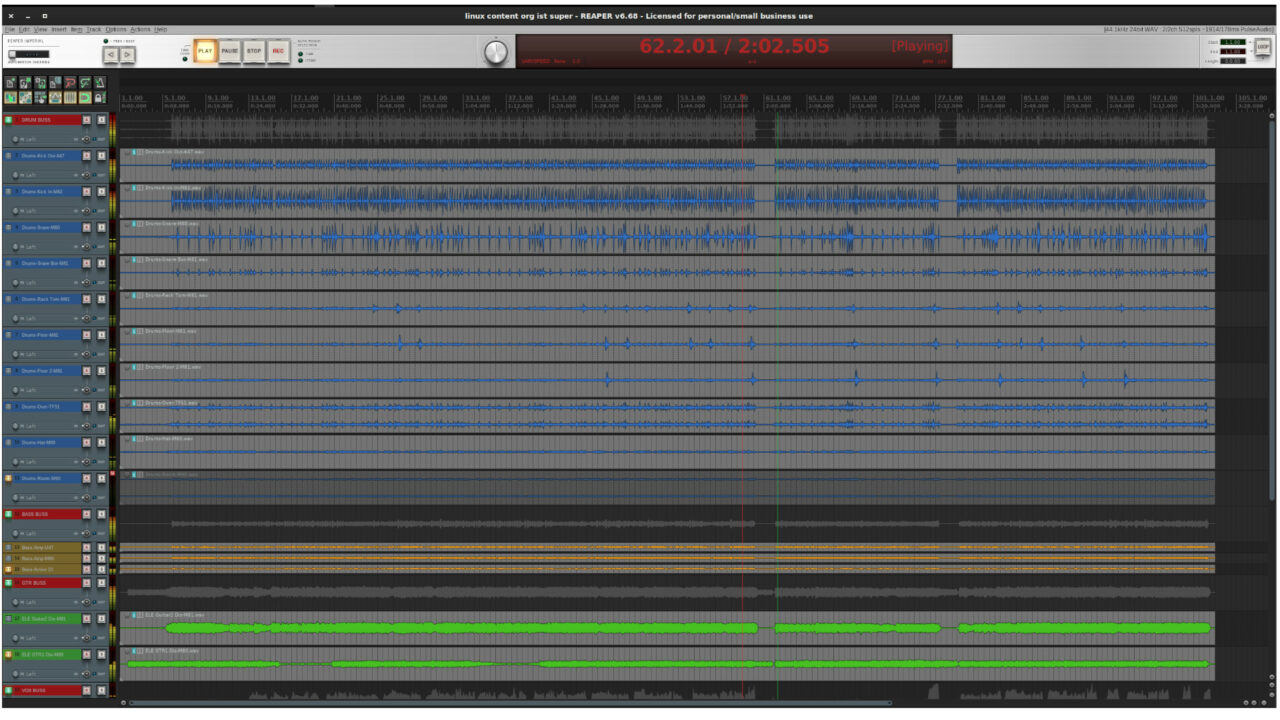This screenshot has width=1280, height=720.
Task: Open the View menu
Action: (x=40, y=29)
